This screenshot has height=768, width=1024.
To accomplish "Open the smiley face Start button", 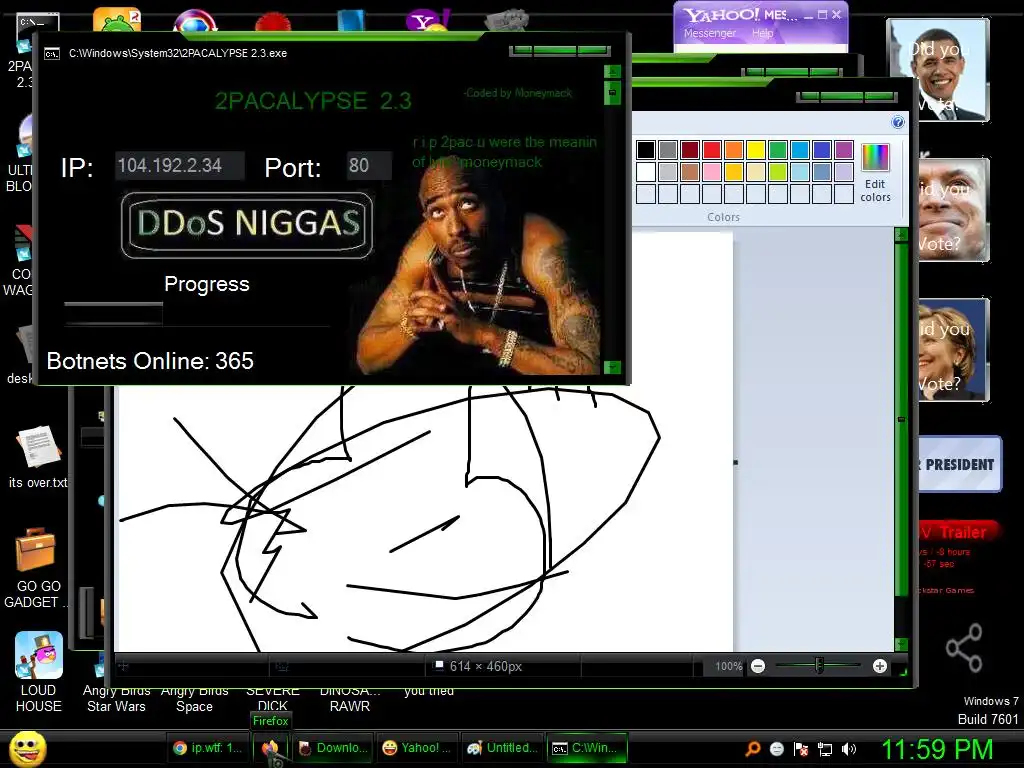I will pos(27,748).
